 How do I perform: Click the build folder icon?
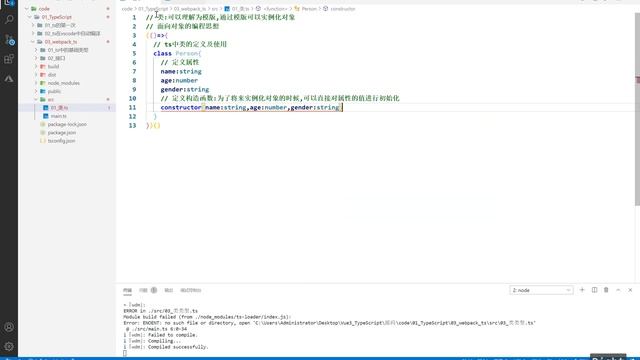coord(43,67)
